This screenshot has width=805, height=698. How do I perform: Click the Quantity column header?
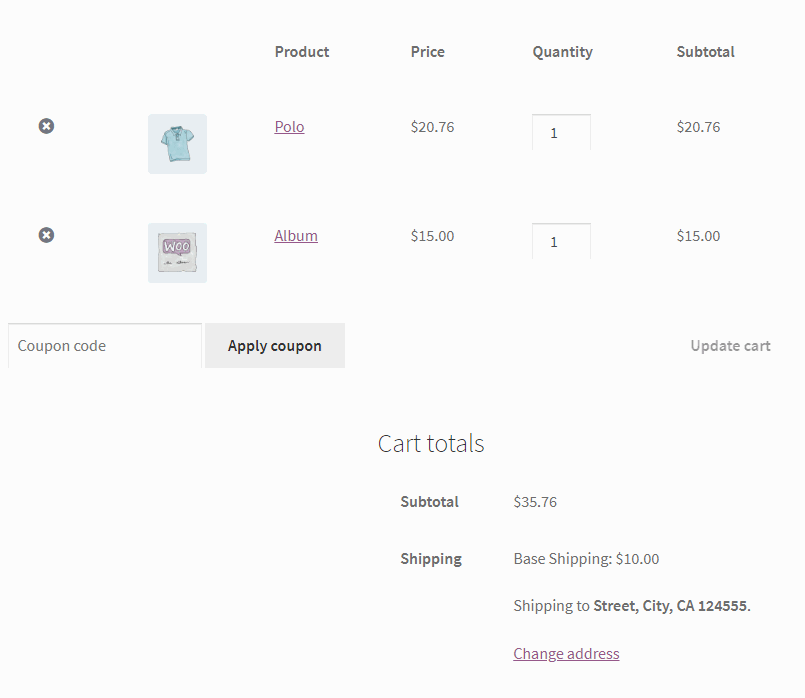(562, 51)
